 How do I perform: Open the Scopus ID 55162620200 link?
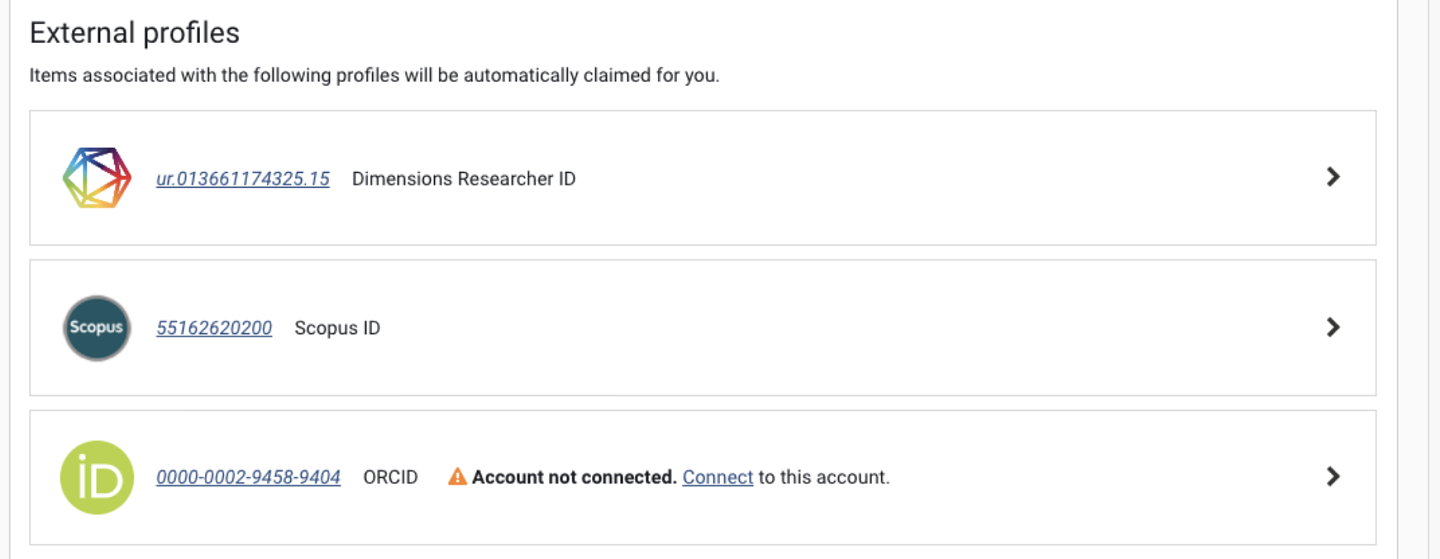(x=214, y=328)
